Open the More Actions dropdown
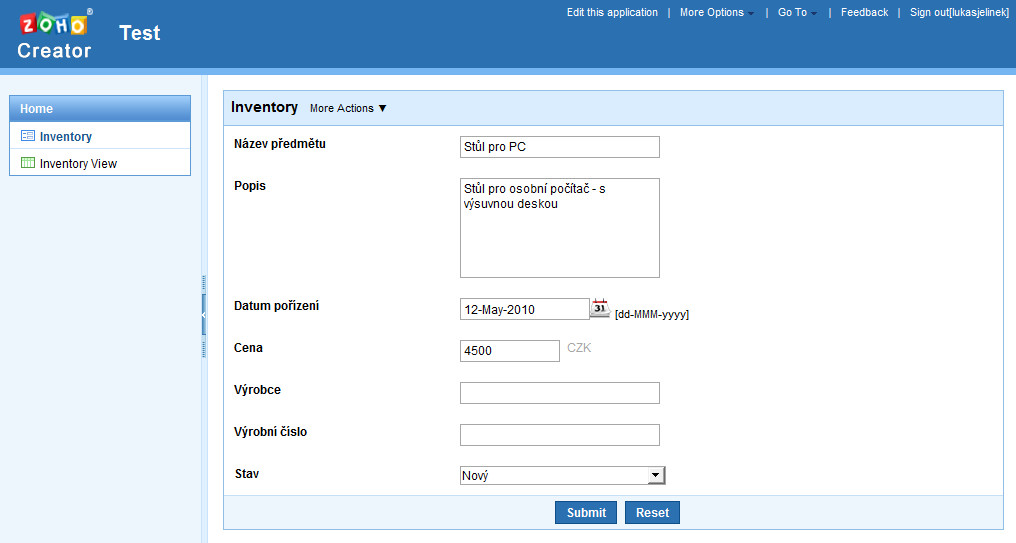This screenshot has height=543, width=1016. (348, 108)
